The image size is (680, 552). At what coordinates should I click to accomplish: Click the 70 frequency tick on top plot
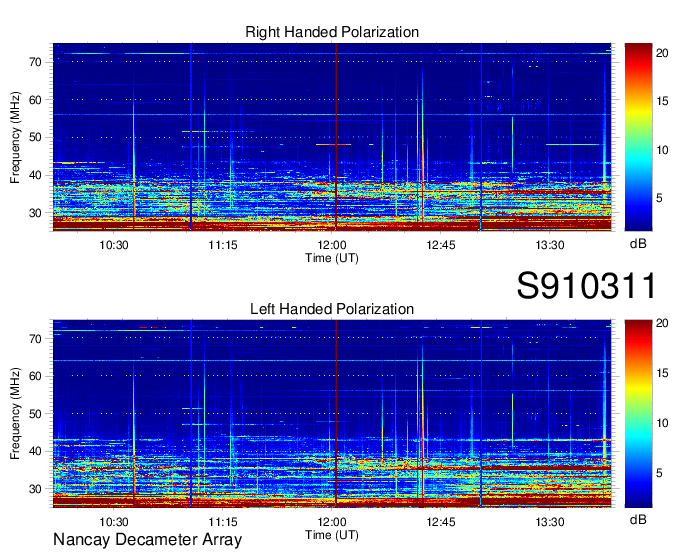(x=36, y=62)
